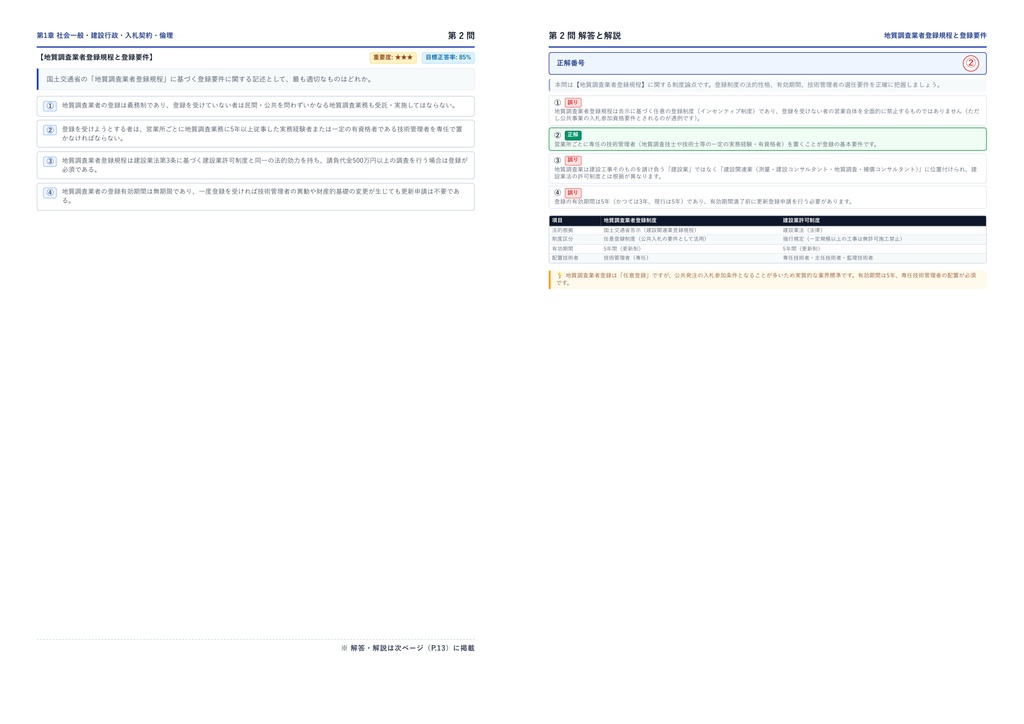Click the 誤り badge beside explanation ③

click(573, 160)
